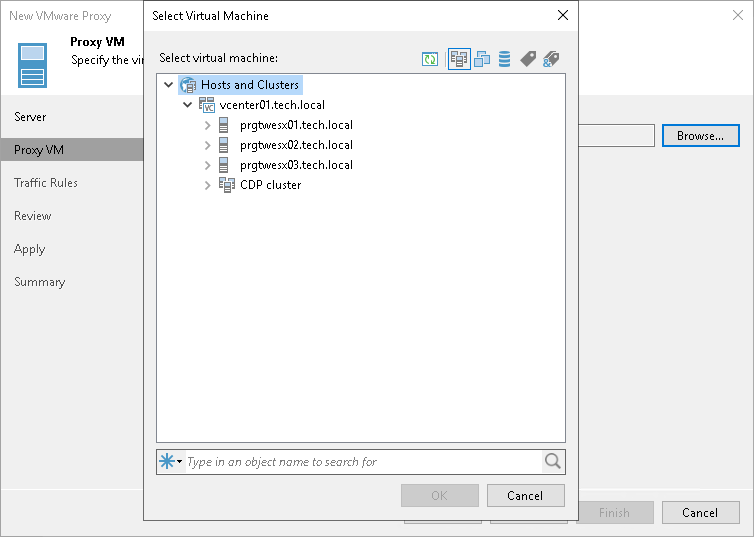This screenshot has height=537, width=754.
Task: Click the Refresh icon in the toolbar
Action: [429, 59]
